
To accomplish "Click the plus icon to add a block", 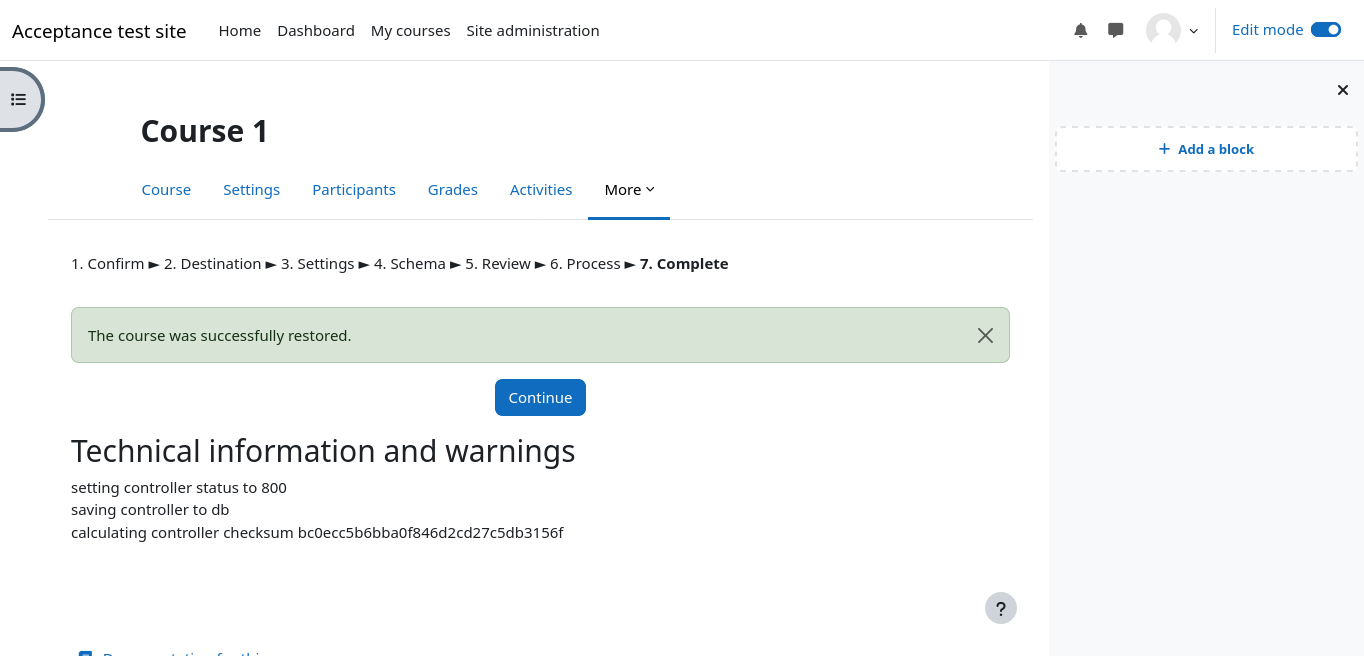I will (1164, 149).
